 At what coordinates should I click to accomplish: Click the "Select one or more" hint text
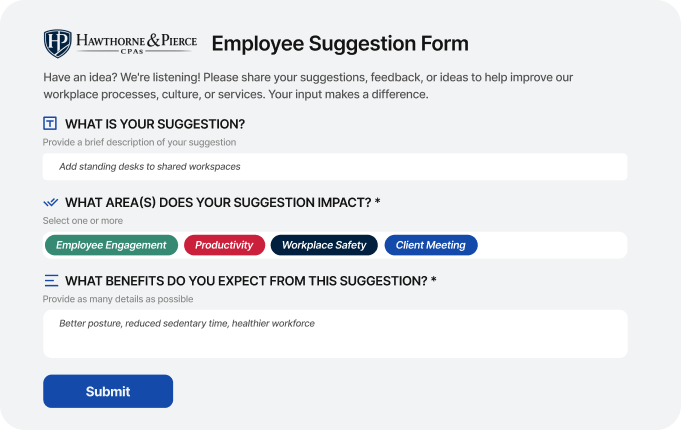[83, 221]
